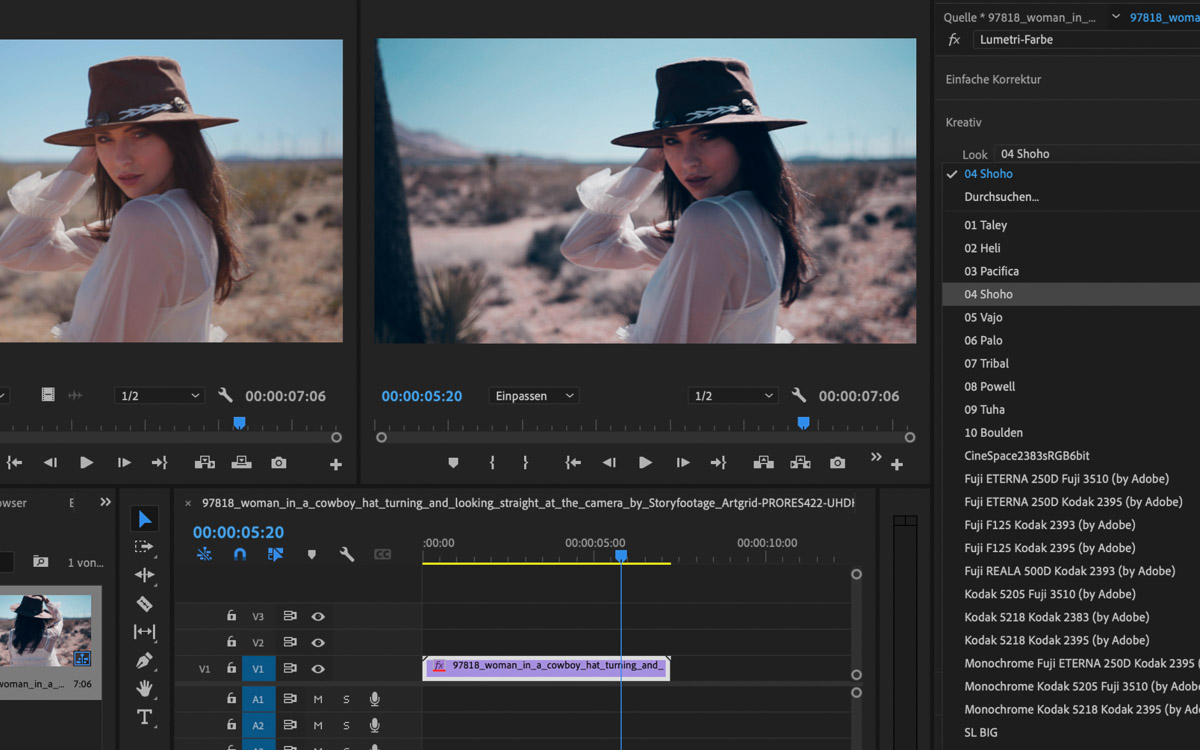
Task: Select the Pen tool in the toolbar
Action: pyautogui.click(x=144, y=661)
